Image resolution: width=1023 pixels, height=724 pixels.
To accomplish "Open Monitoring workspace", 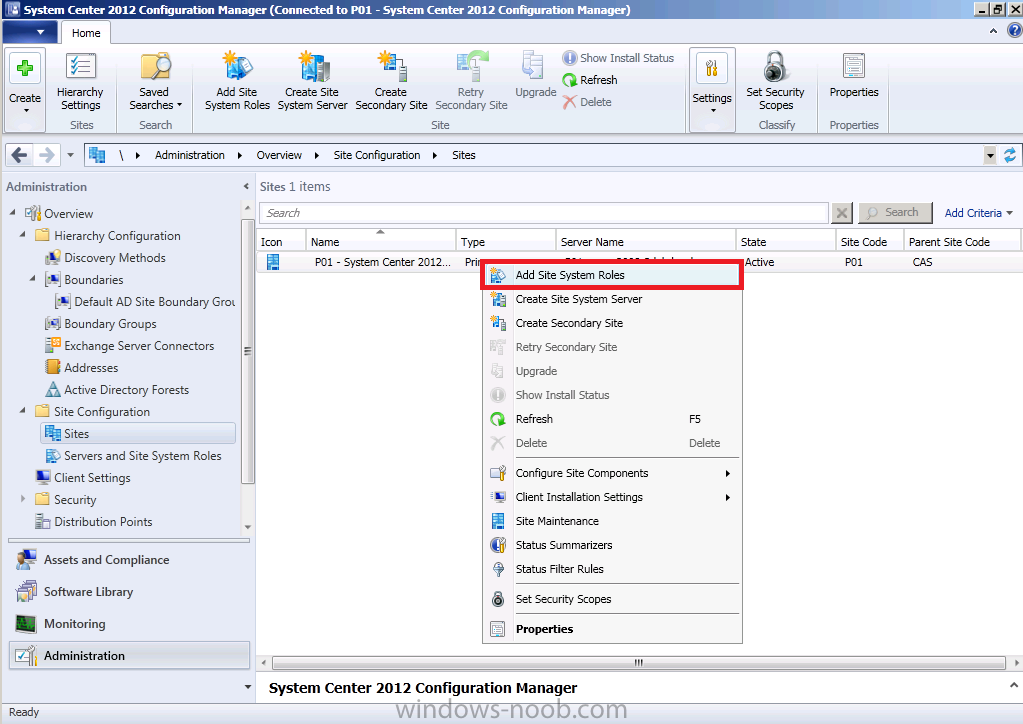I will (129, 624).
